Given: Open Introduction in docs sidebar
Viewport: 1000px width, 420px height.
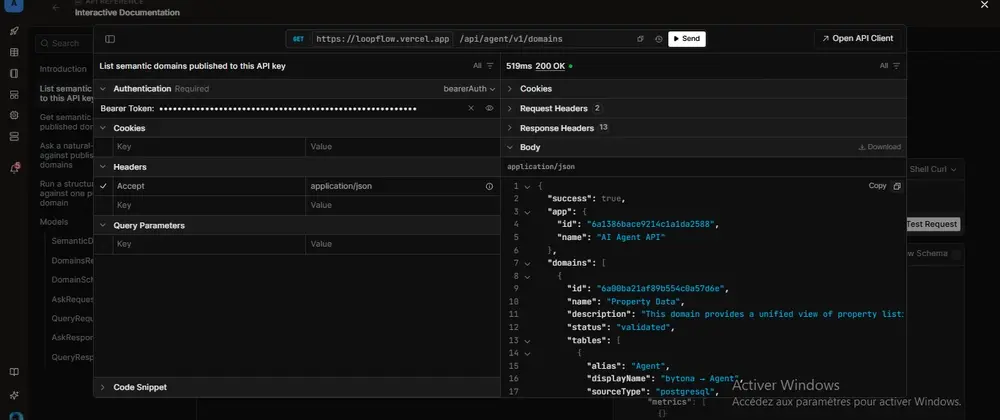Looking at the screenshot, I should click(63, 69).
